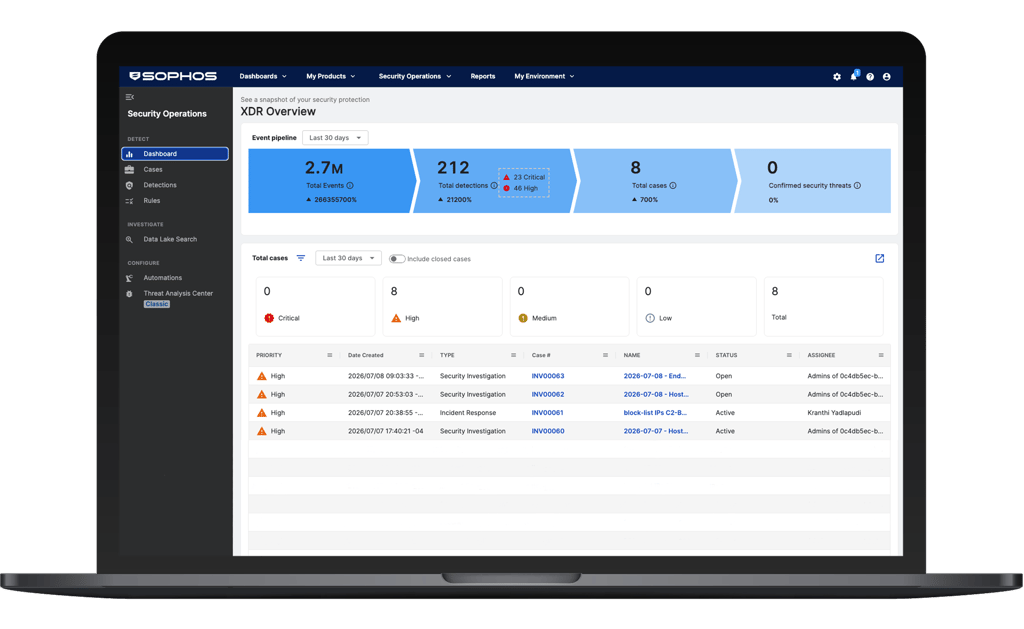Screen dimensions: 1024x629
Task: Open Case # column menu icon
Action: pyautogui.click(x=605, y=355)
